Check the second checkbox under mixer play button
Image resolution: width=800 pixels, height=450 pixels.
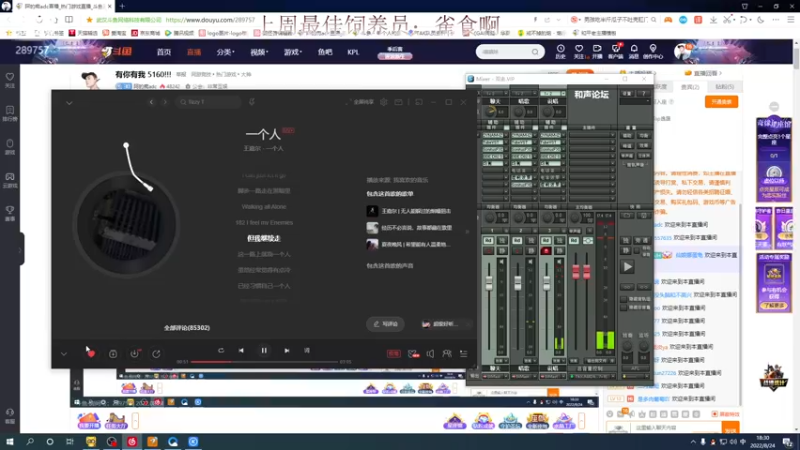point(623,308)
